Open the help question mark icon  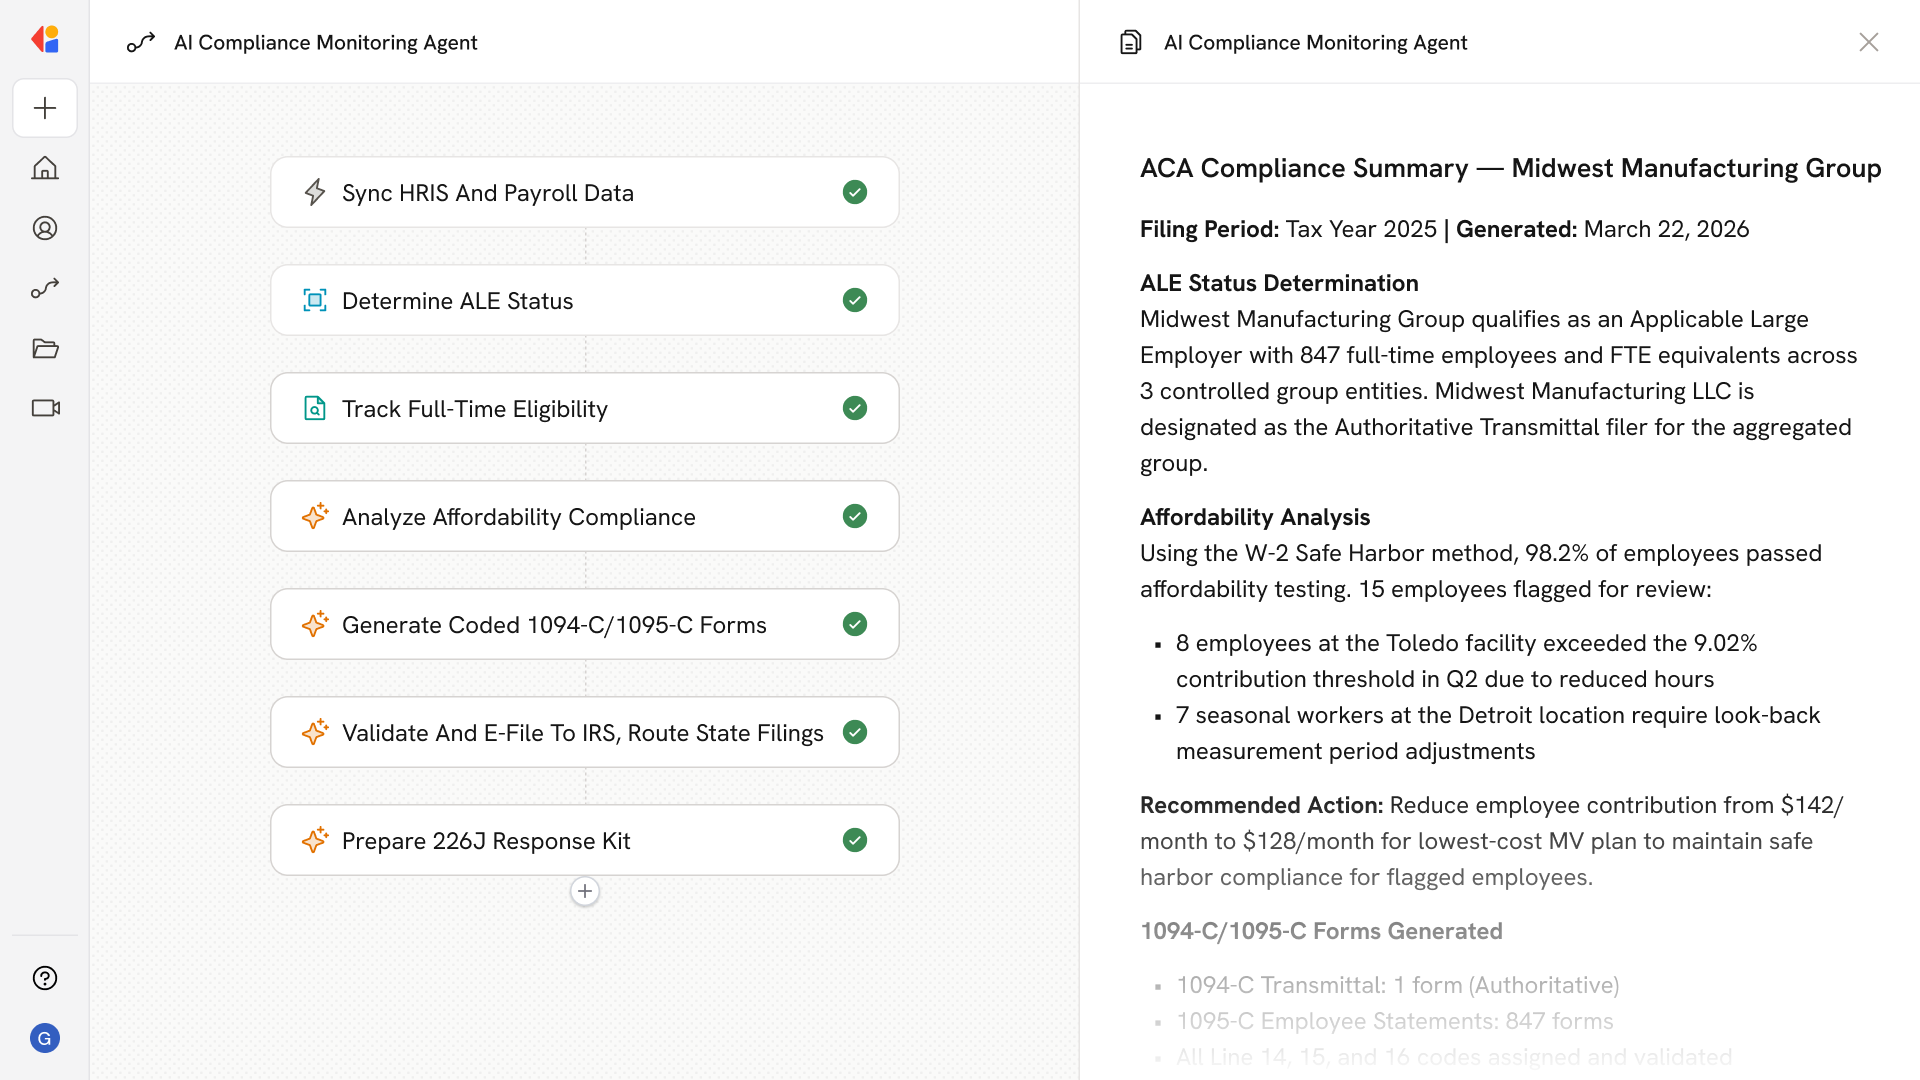pyautogui.click(x=45, y=978)
